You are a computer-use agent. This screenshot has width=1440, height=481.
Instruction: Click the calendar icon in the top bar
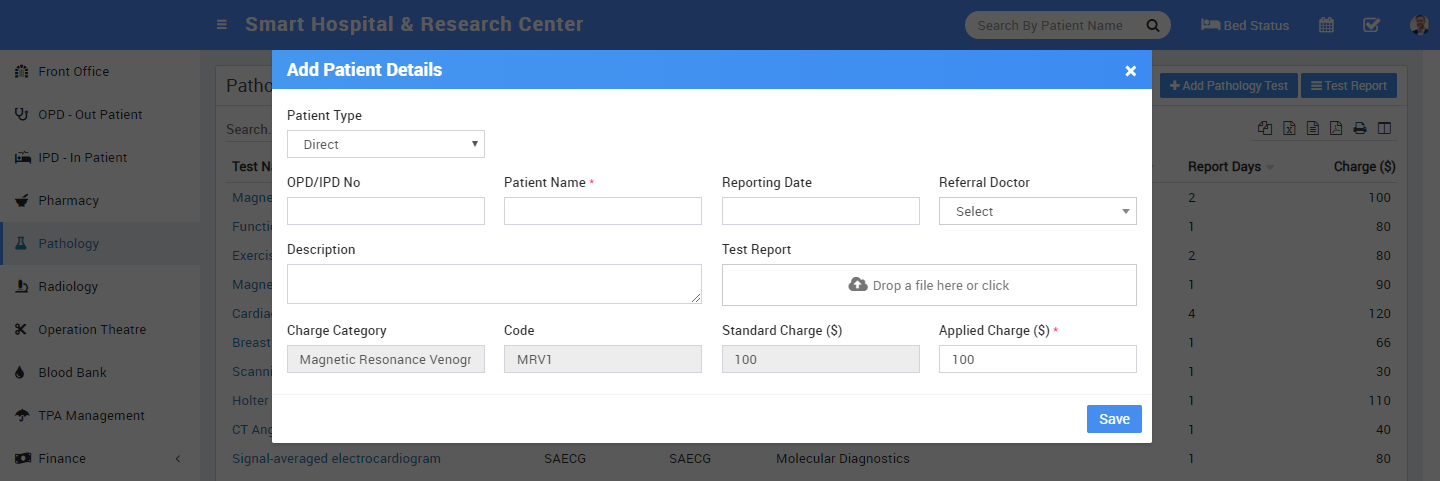(1326, 25)
